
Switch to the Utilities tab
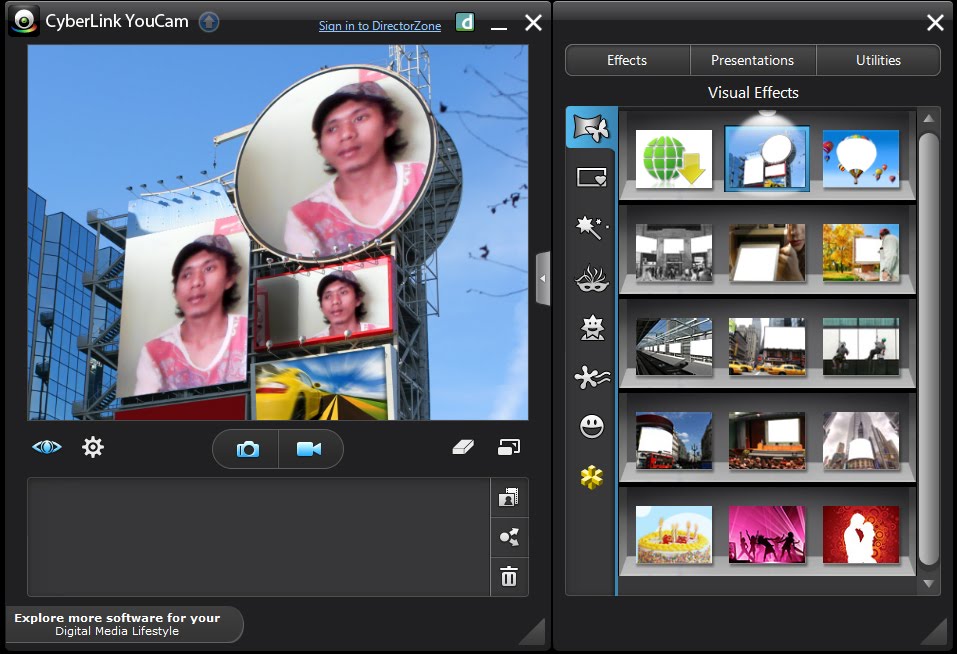tap(878, 60)
